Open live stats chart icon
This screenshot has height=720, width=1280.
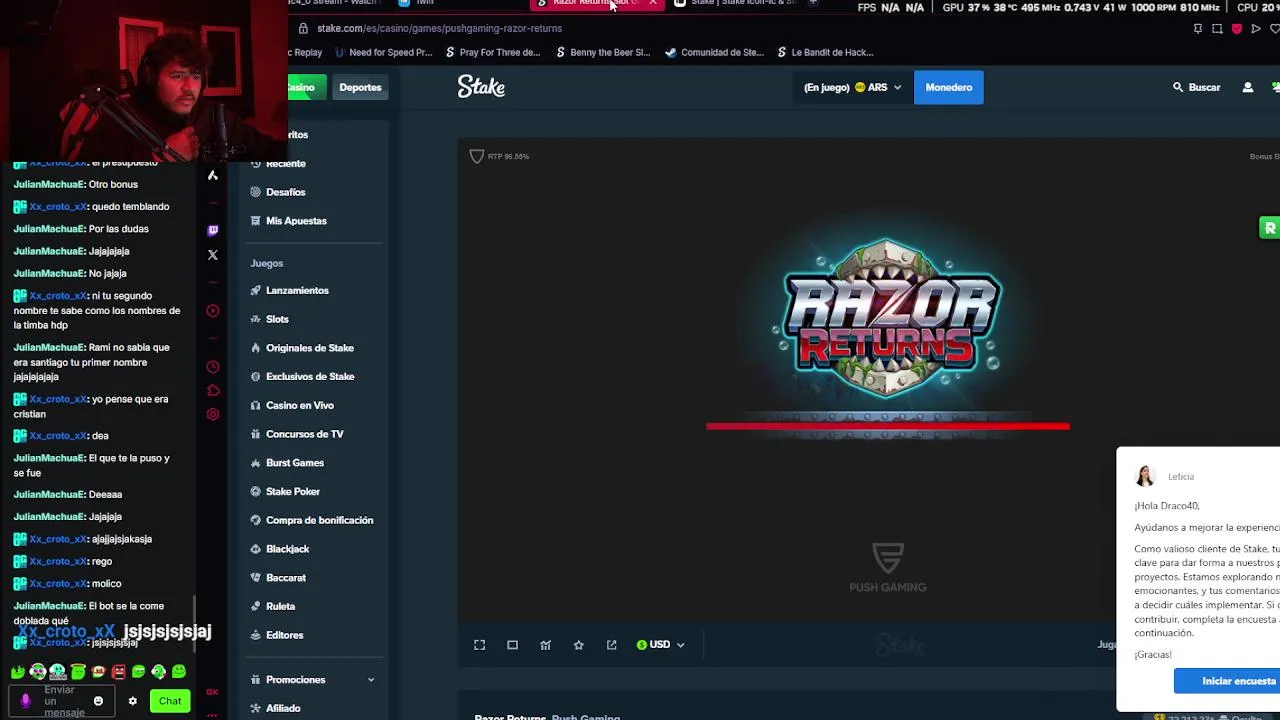[545, 645]
